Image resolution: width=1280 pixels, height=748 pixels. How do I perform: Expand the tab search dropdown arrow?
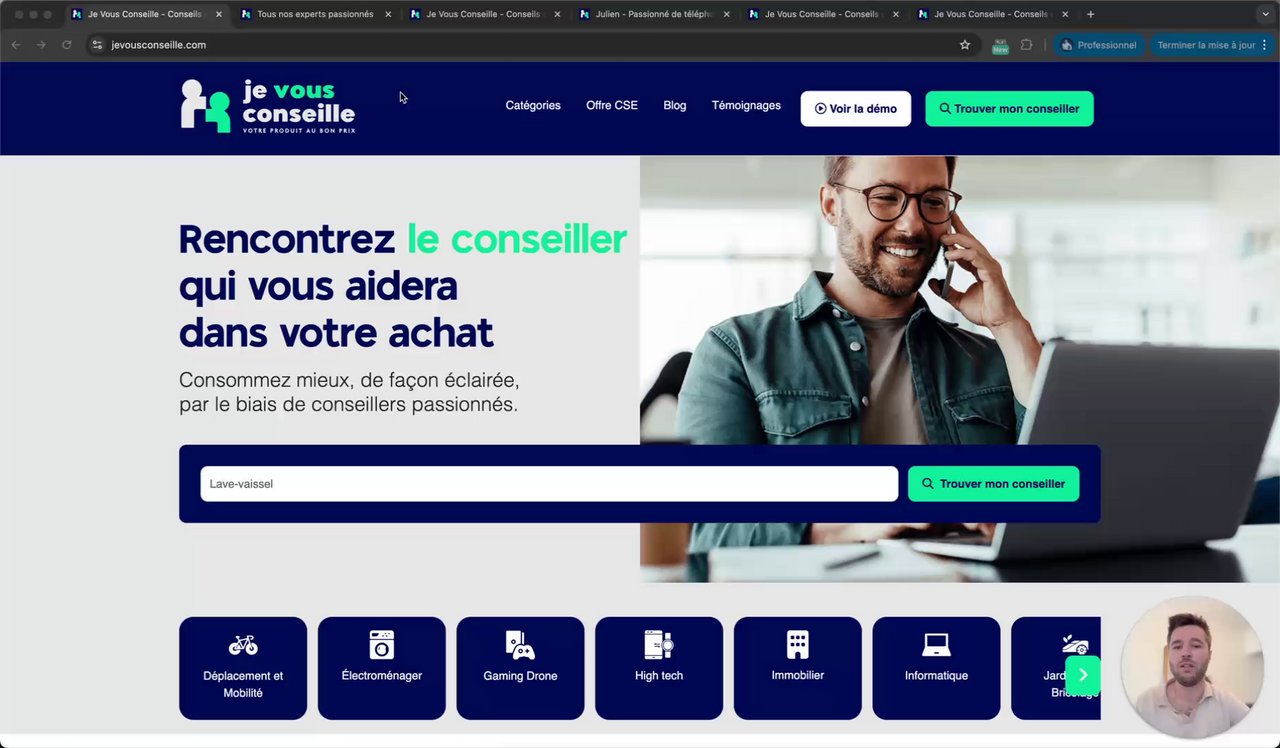pyautogui.click(x=1264, y=14)
